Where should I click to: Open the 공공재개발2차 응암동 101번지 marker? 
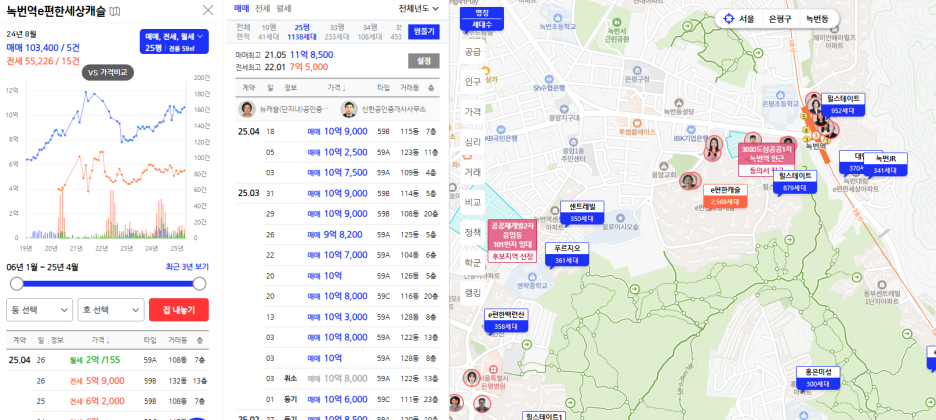pos(513,242)
